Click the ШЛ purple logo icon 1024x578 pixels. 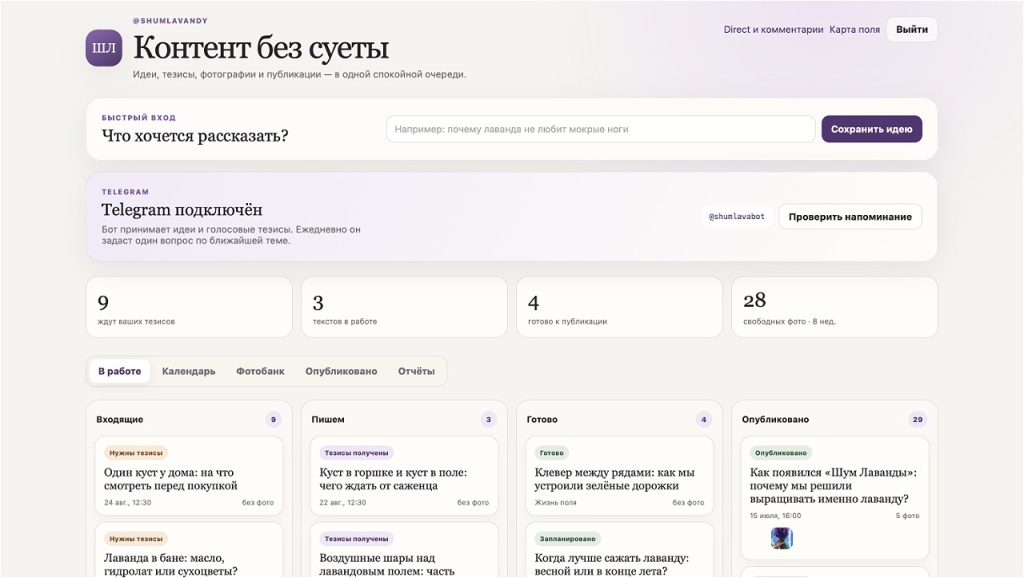pos(104,48)
